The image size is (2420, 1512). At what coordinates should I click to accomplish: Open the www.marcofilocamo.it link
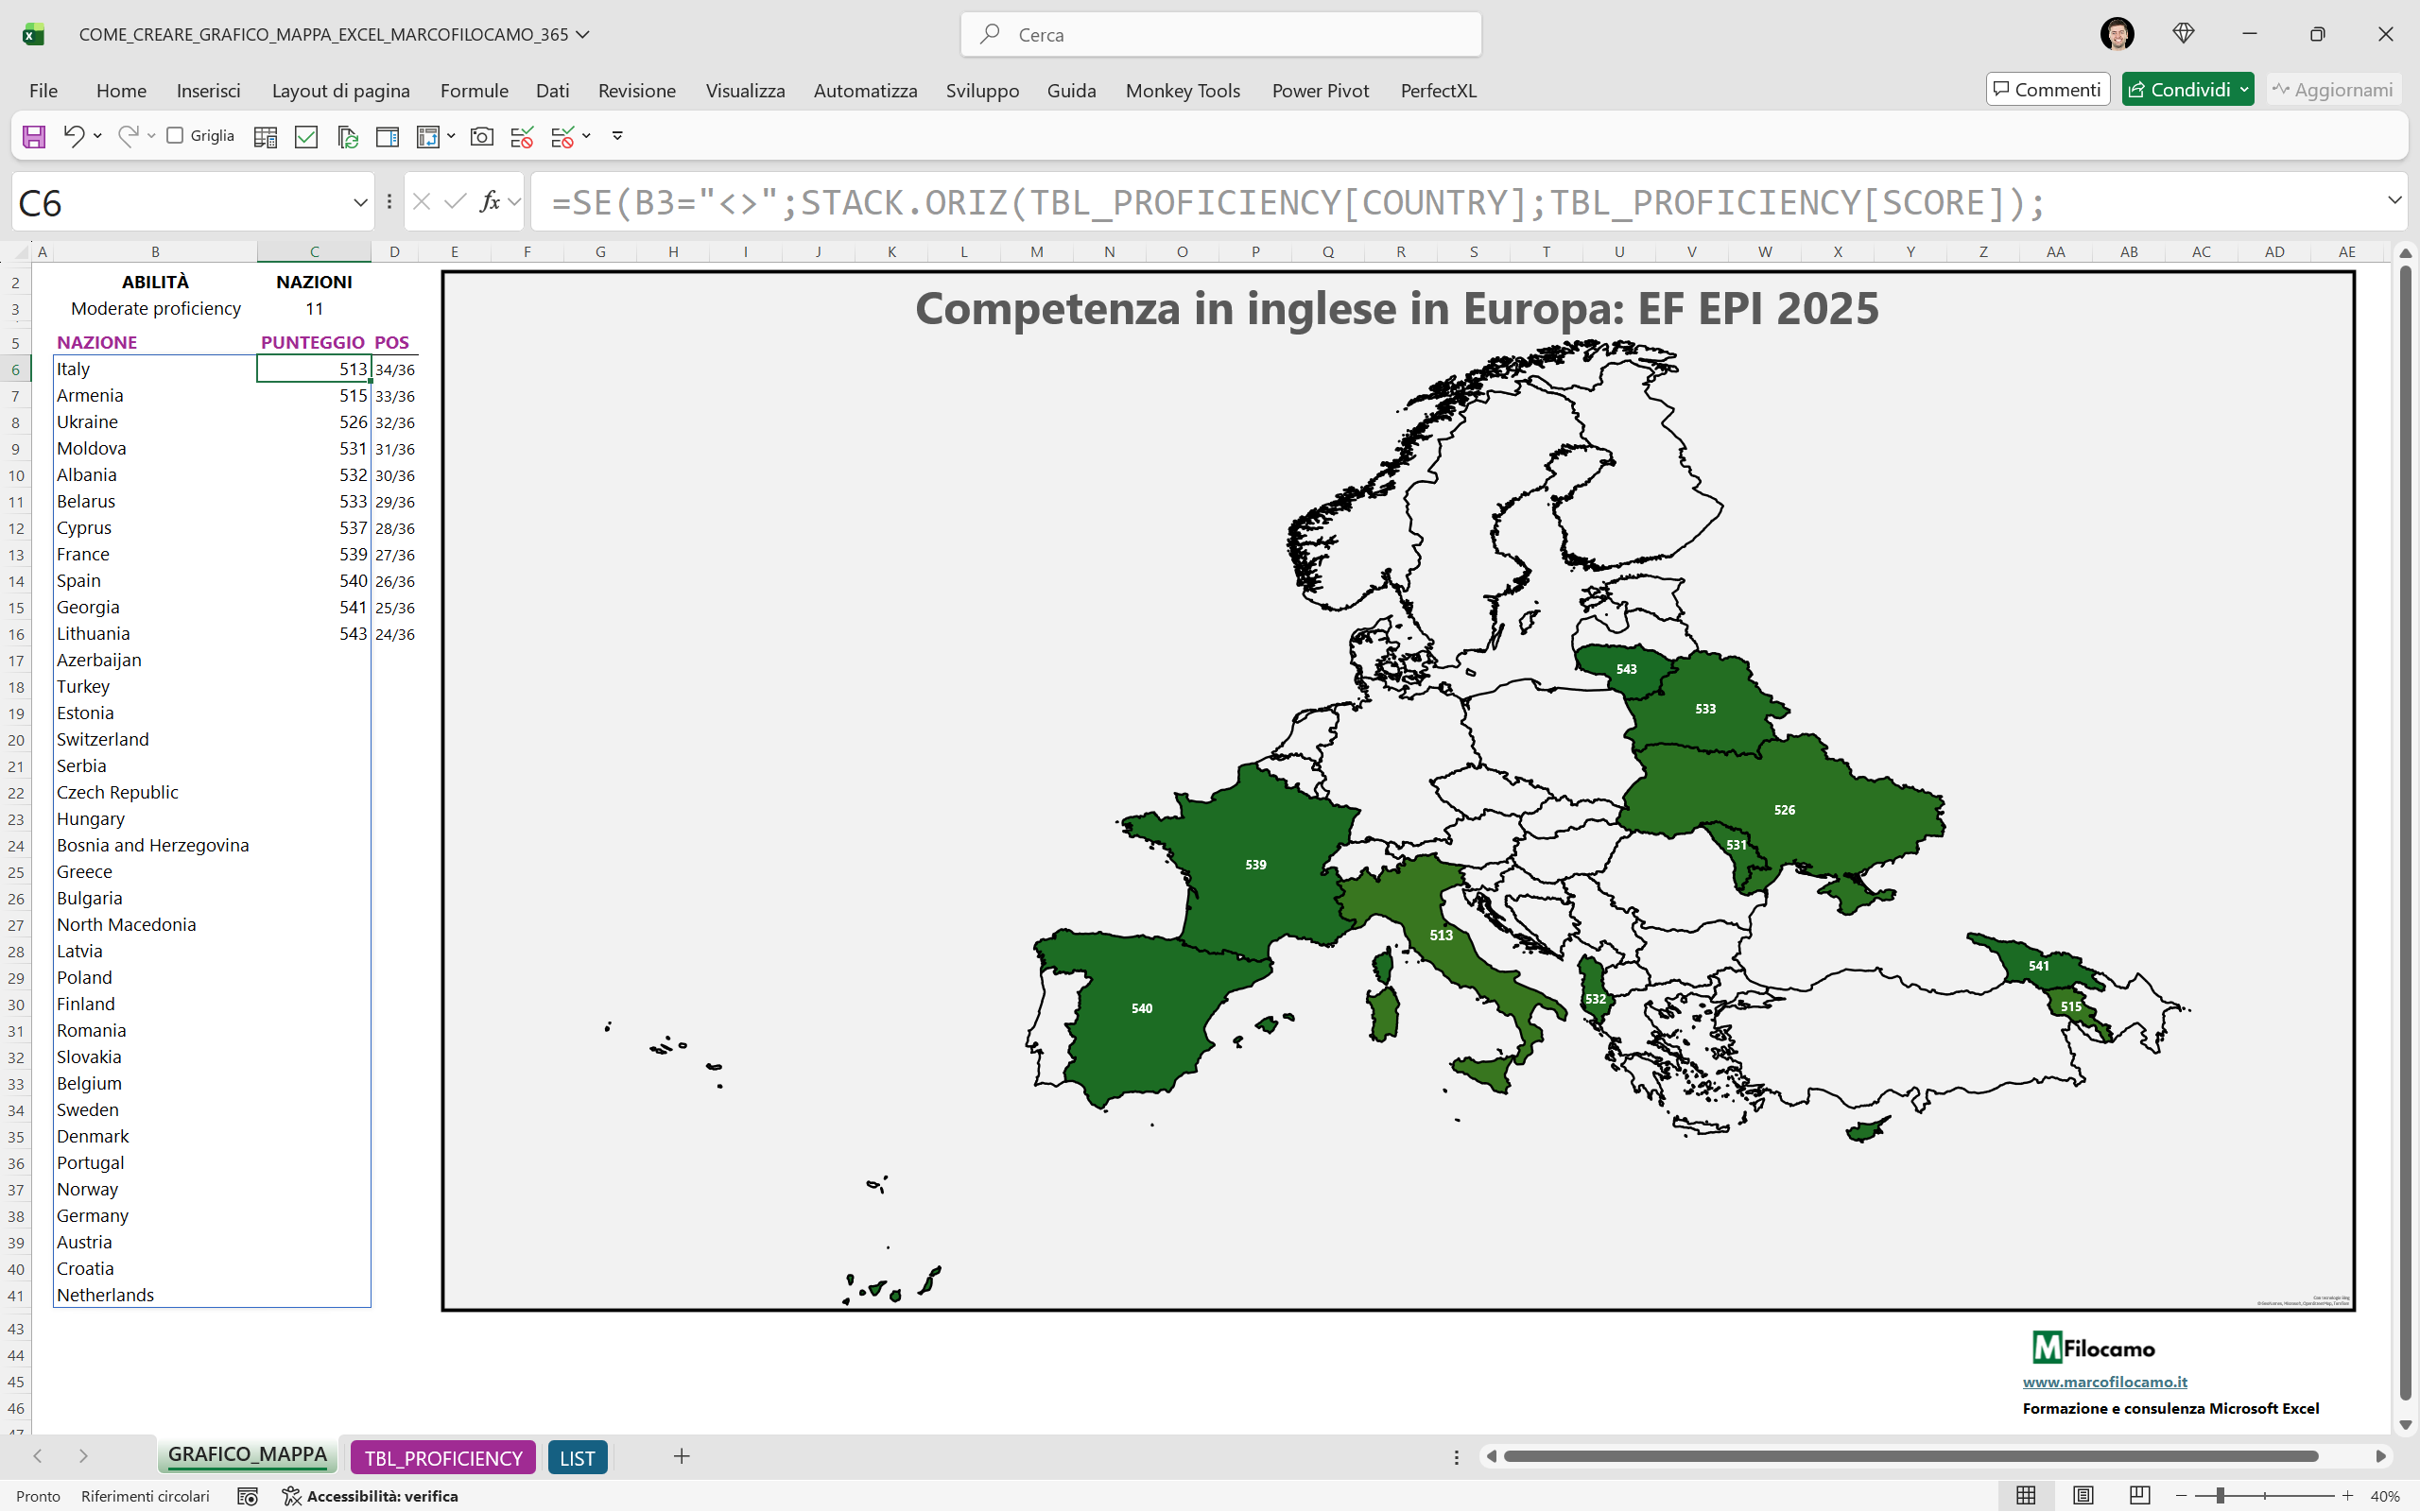pyautogui.click(x=2104, y=1381)
